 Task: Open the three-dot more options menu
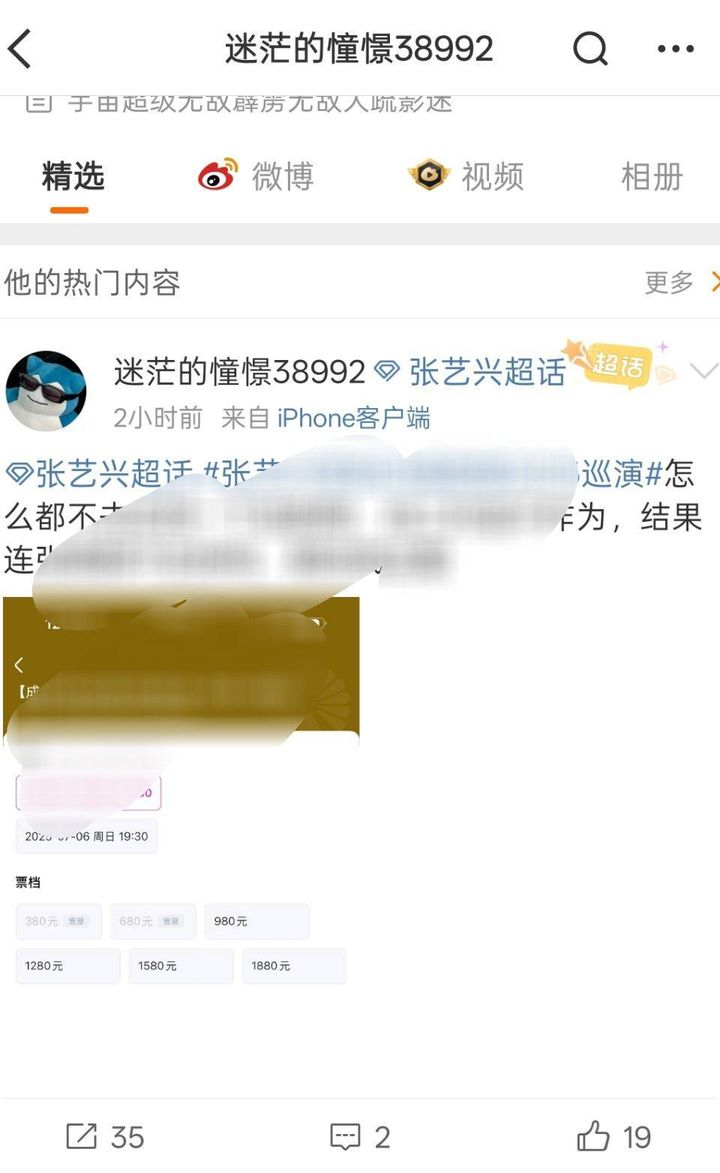[x=676, y=49]
